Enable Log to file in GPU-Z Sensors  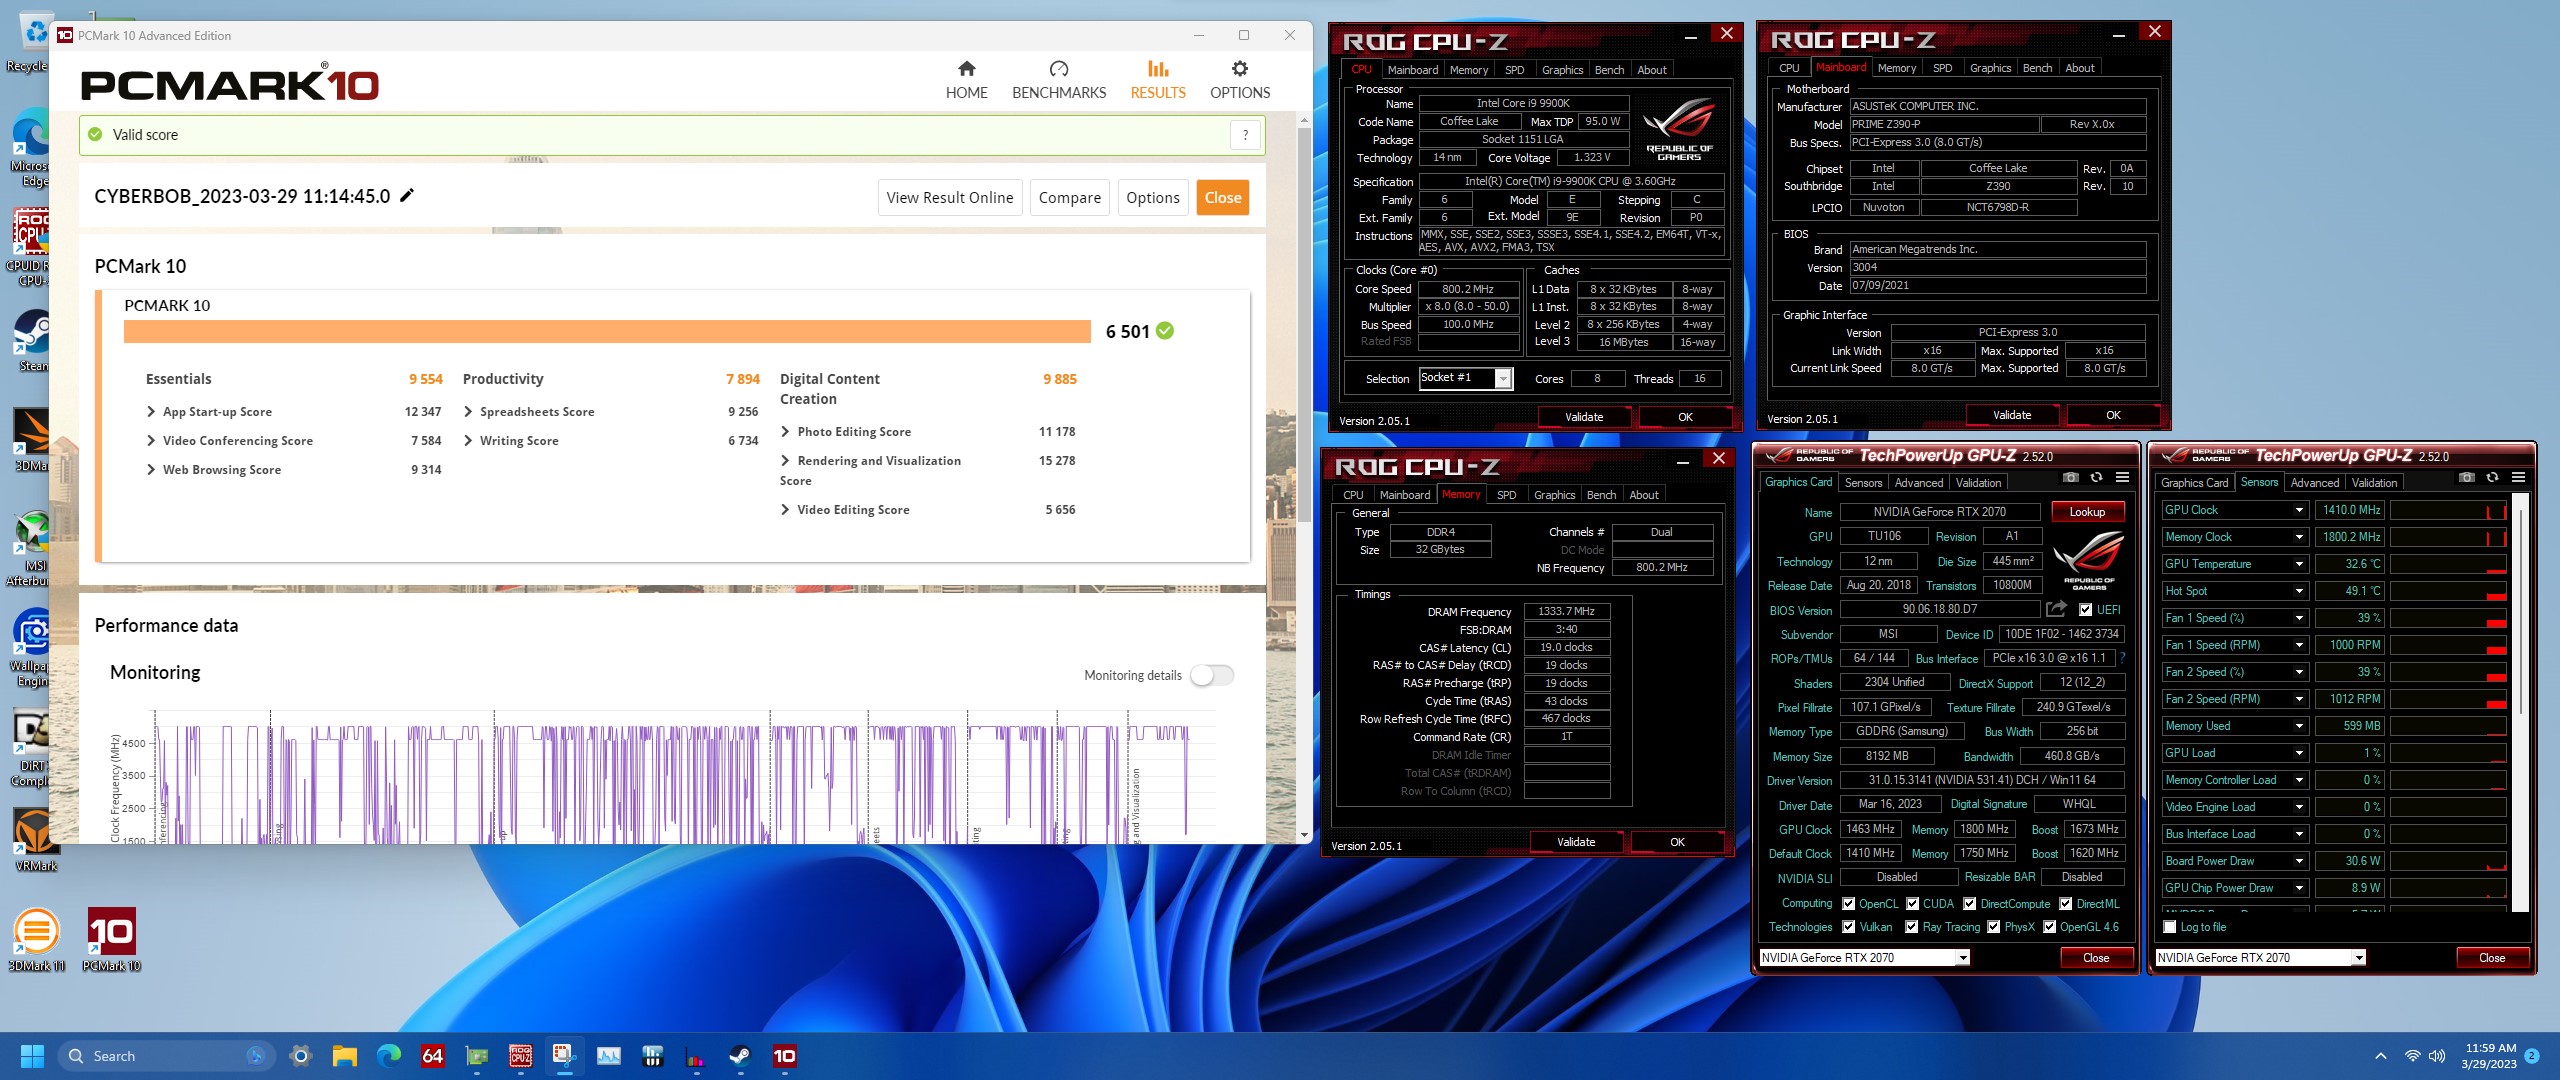[x=2169, y=927]
